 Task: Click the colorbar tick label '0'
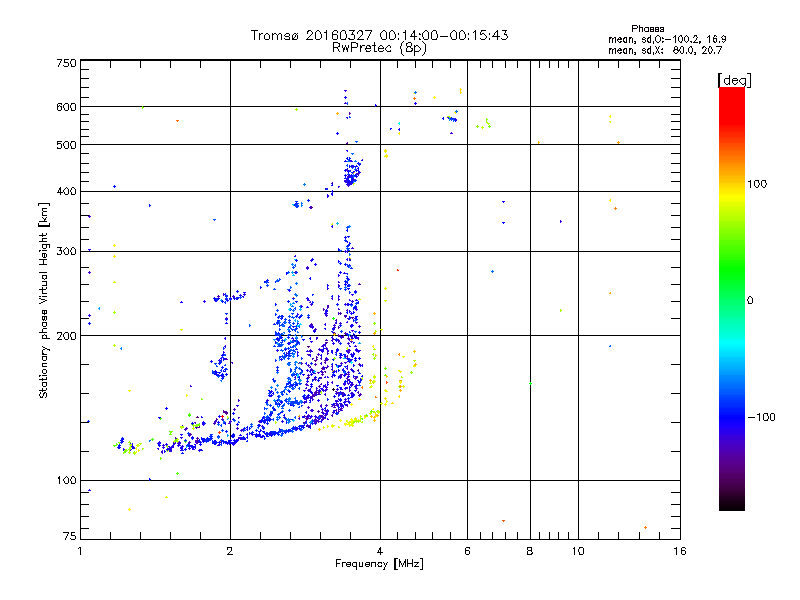[x=750, y=301]
